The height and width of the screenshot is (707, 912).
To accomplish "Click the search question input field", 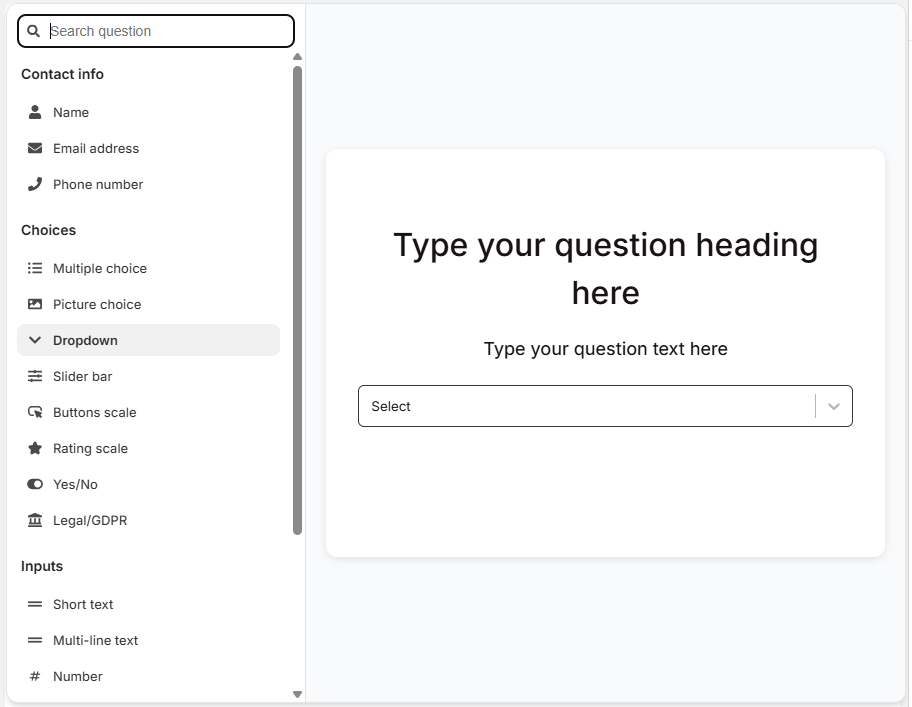I will click(x=155, y=31).
